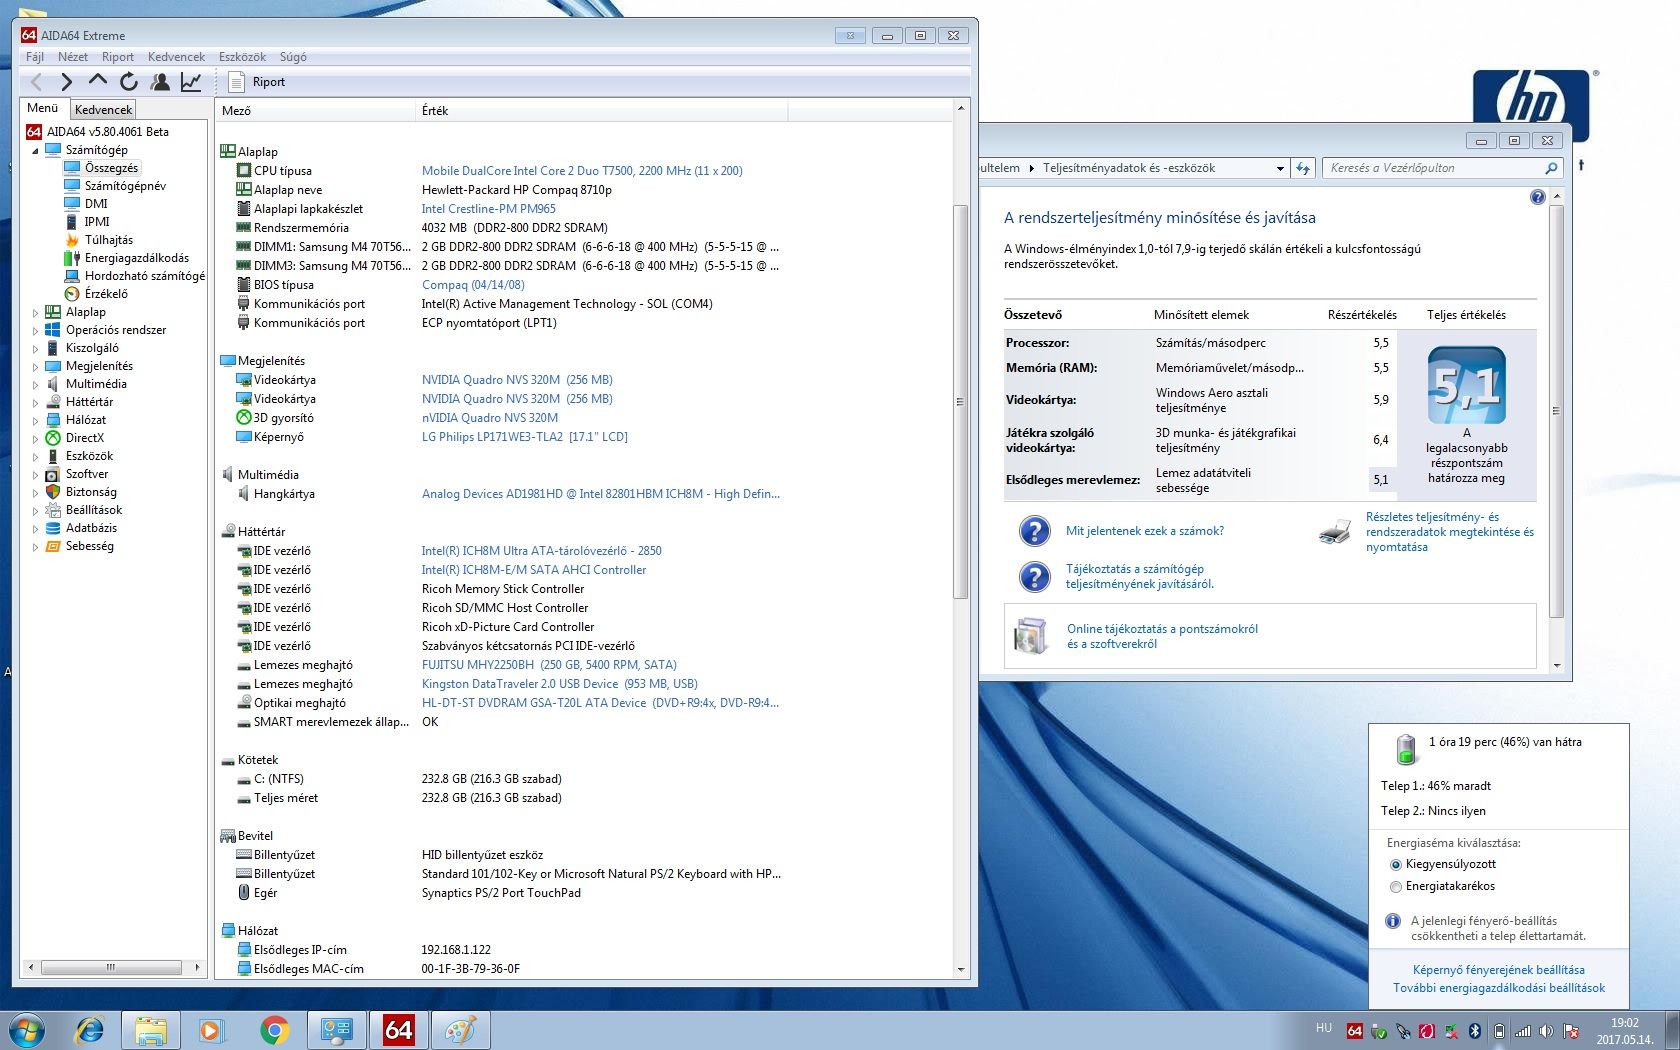Open the nVIDIA Quadro NVS 320M 3D accelerator link
1680x1050 pixels.
490,418
